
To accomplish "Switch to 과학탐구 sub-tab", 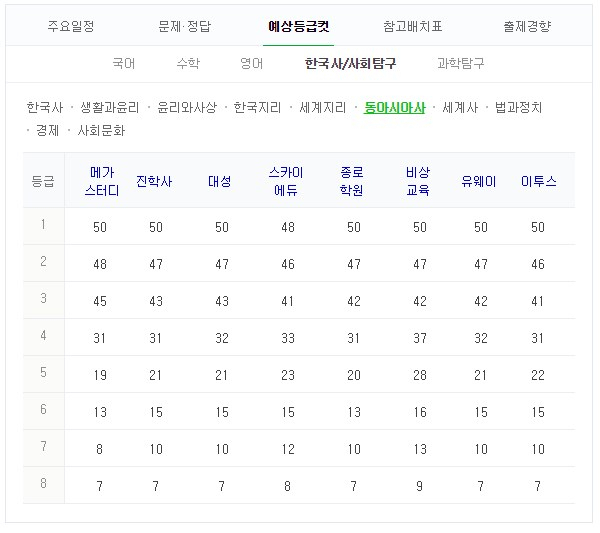I will click(460, 63).
